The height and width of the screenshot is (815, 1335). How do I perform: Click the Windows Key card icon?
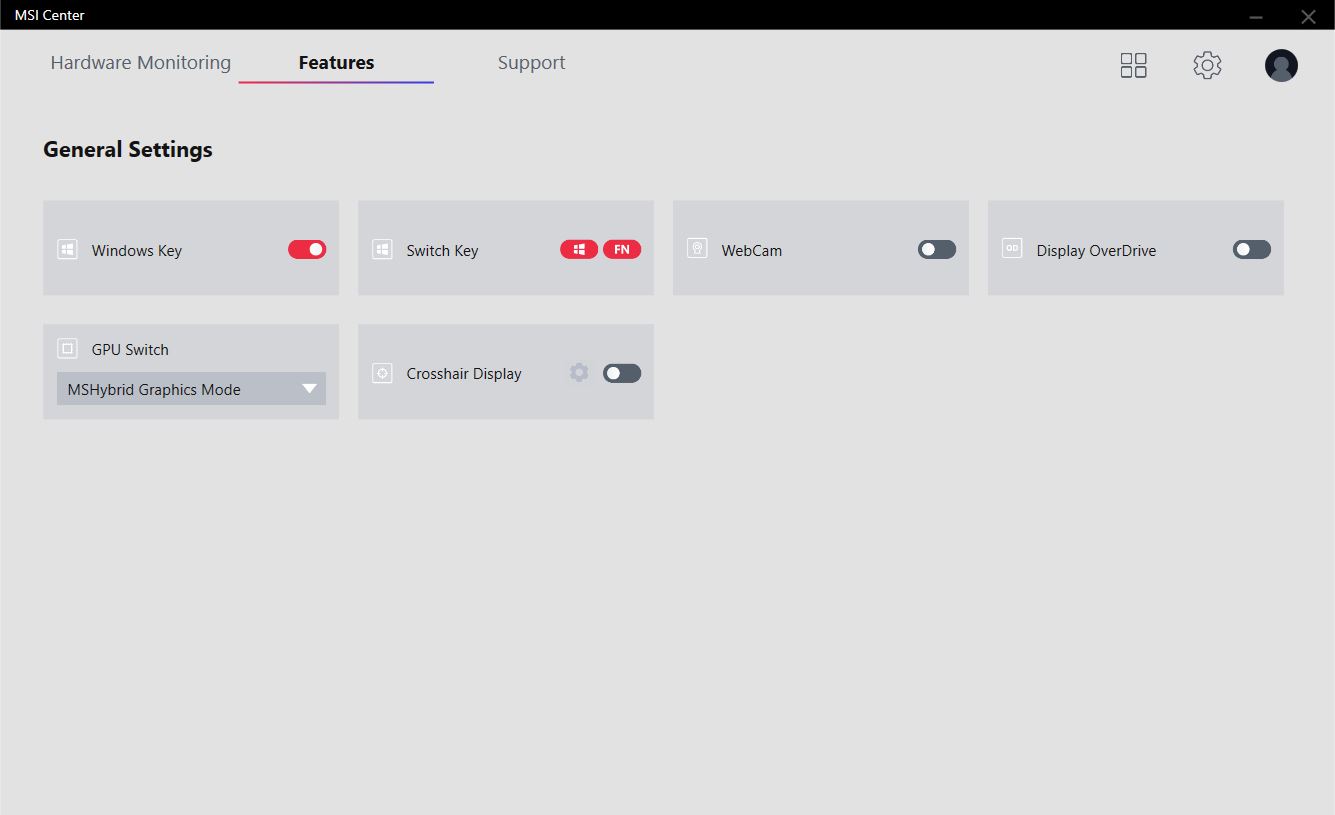67,249
